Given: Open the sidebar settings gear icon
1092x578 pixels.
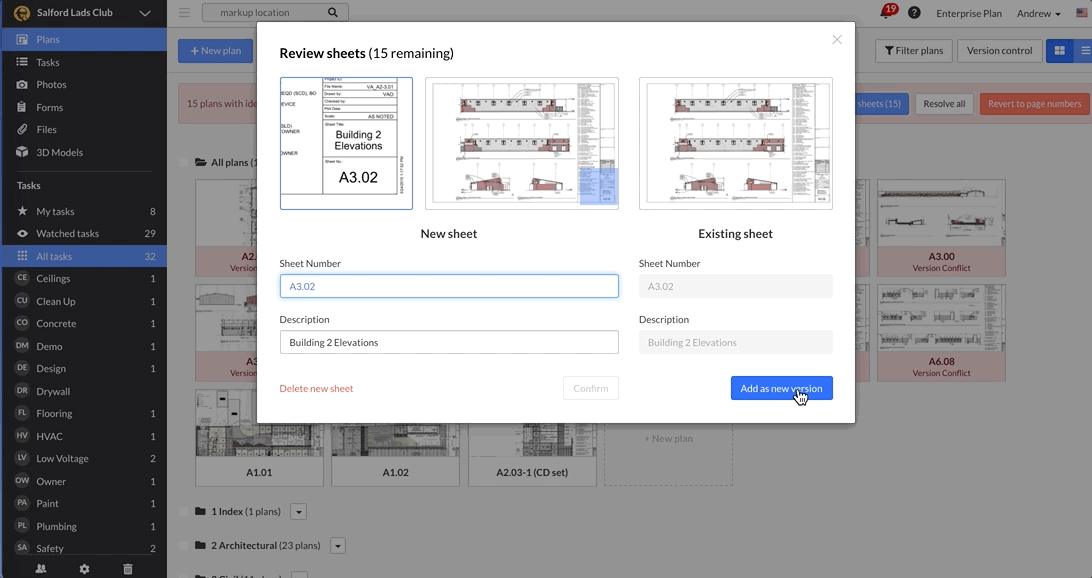Looking at the screenshot, I should pyautogui.click(x=84, y=569).
